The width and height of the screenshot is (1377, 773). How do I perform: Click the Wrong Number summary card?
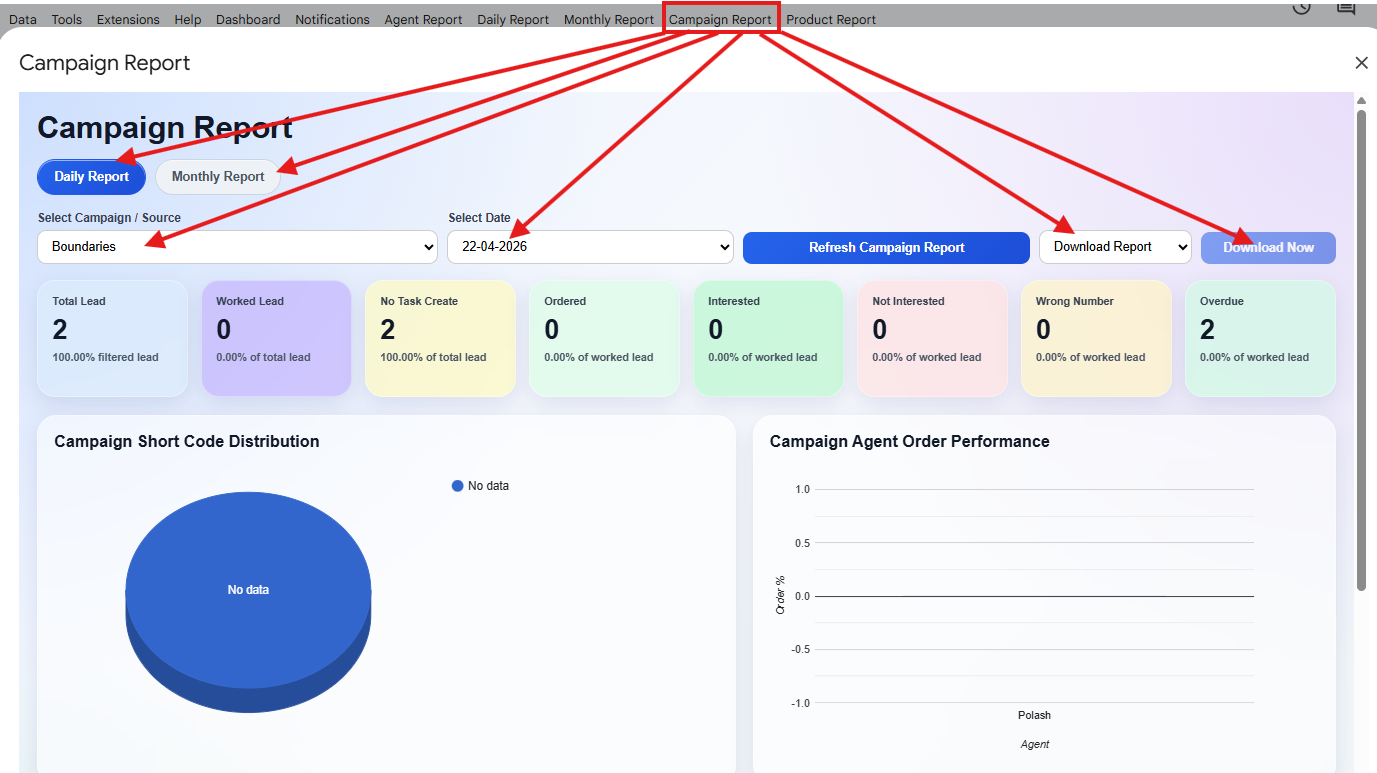1096,338
